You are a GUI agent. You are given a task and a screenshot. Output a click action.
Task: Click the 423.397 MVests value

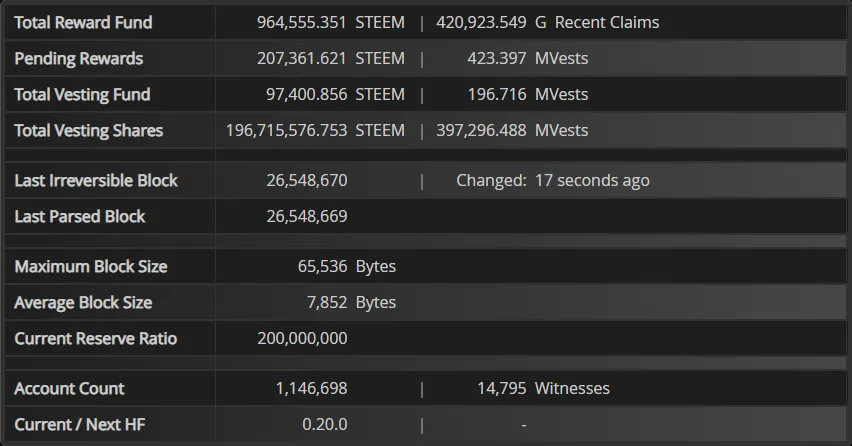click(x=528, y=58)
